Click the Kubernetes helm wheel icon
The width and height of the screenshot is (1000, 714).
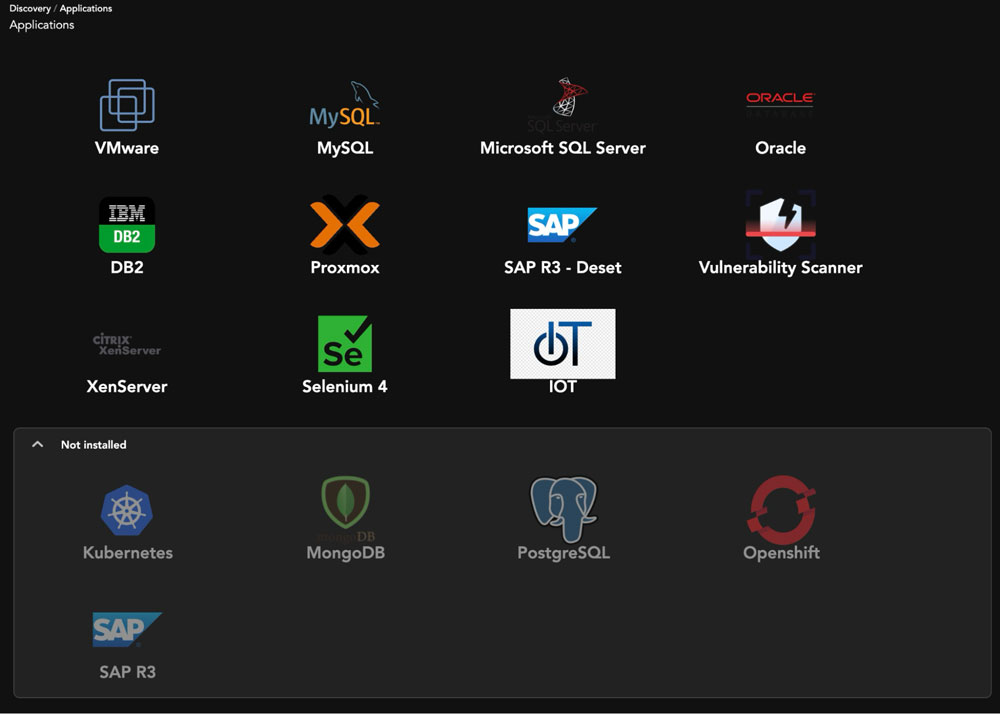click(x=127, y=510)
